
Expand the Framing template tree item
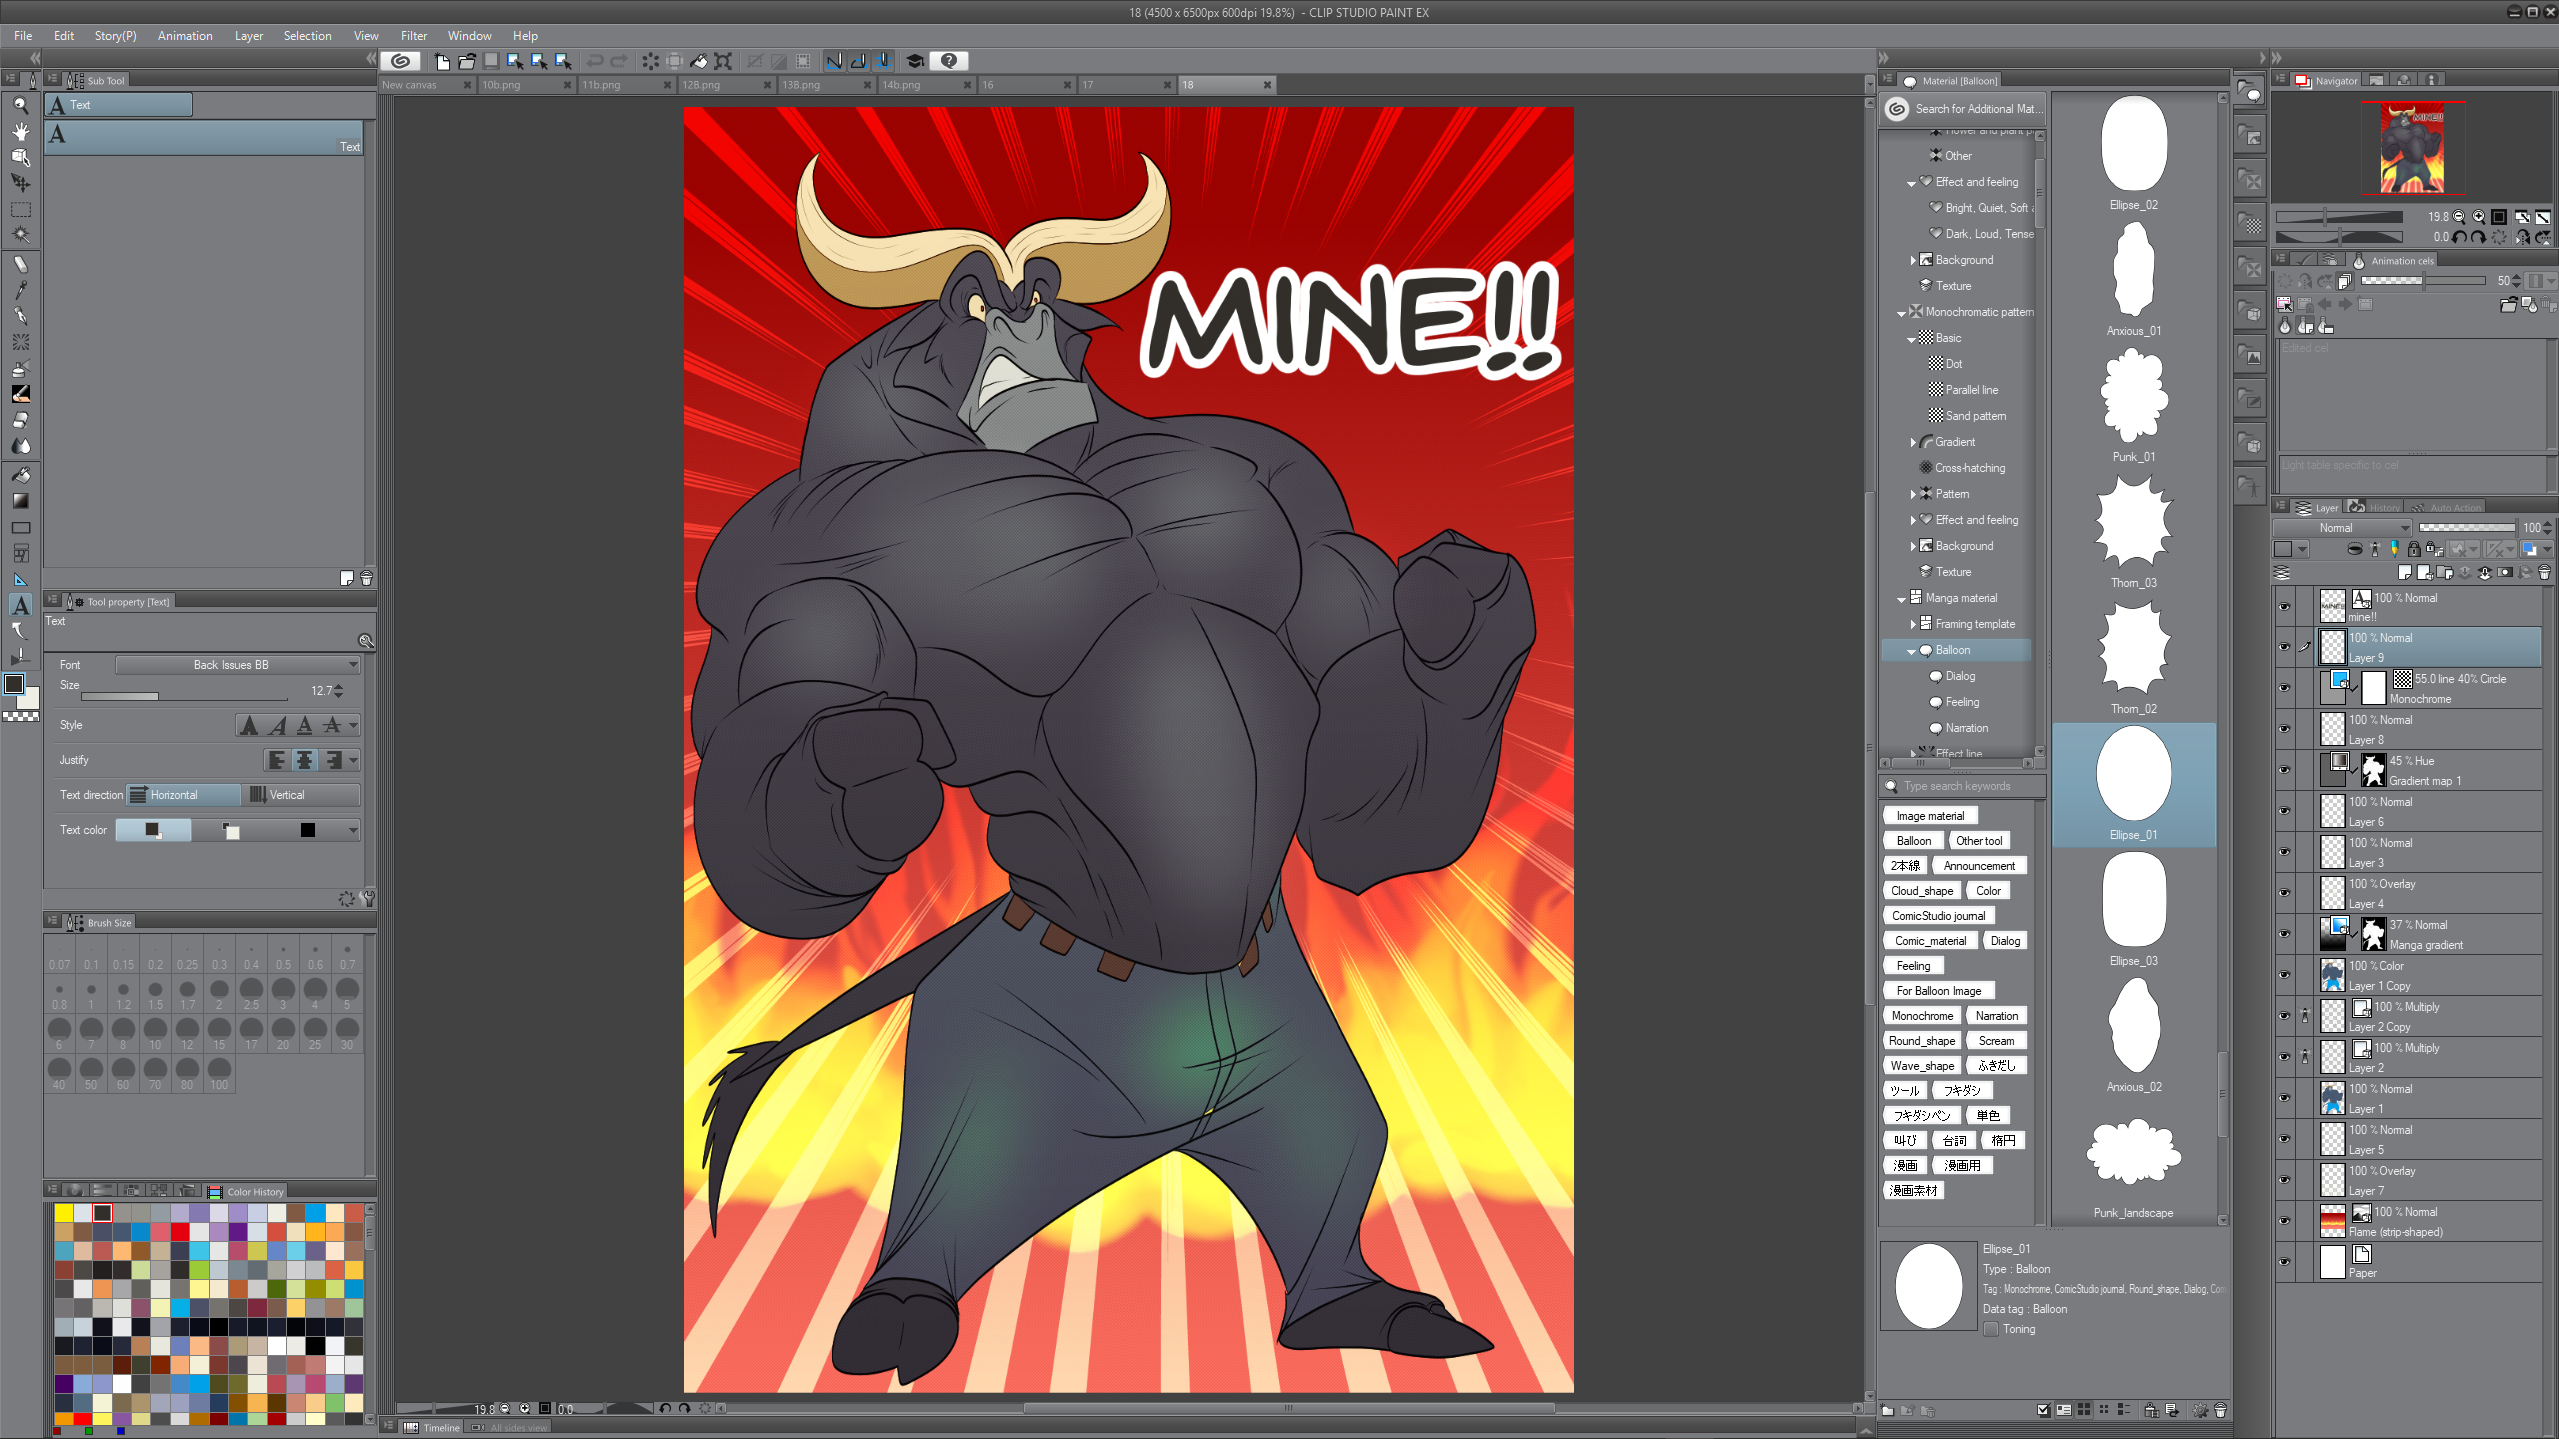[1913, 624]
